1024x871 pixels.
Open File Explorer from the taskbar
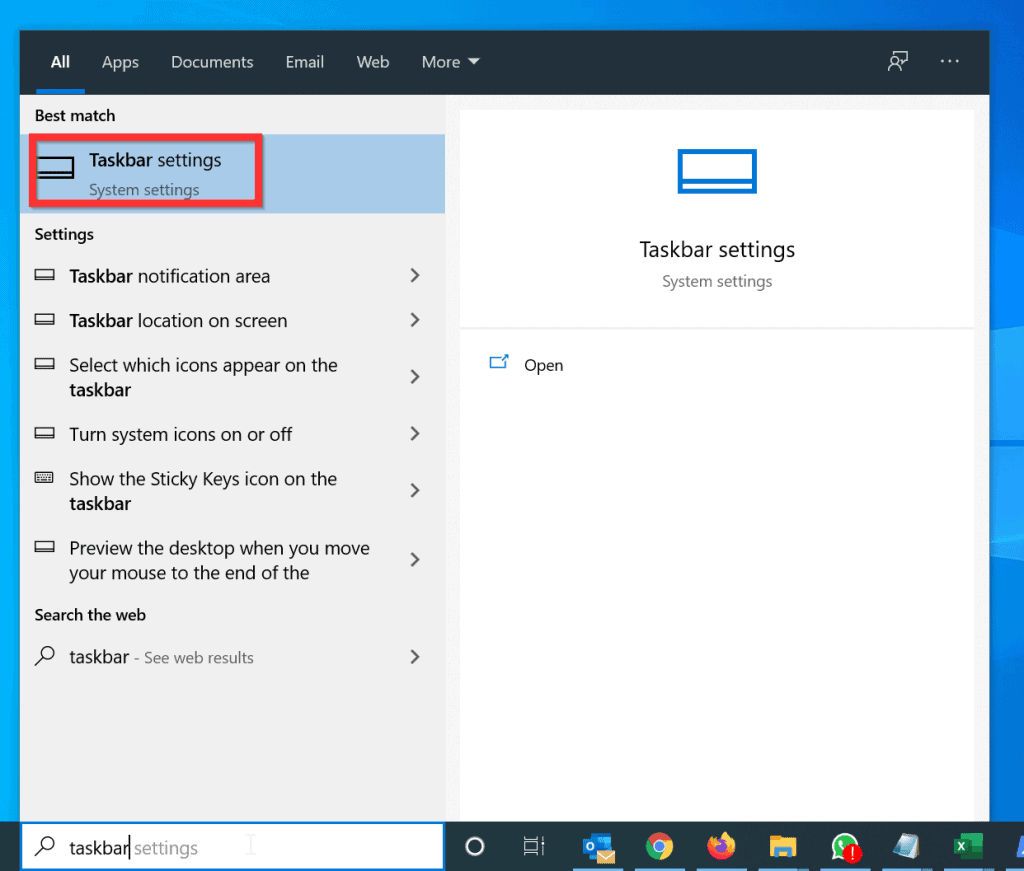(783, 847)
